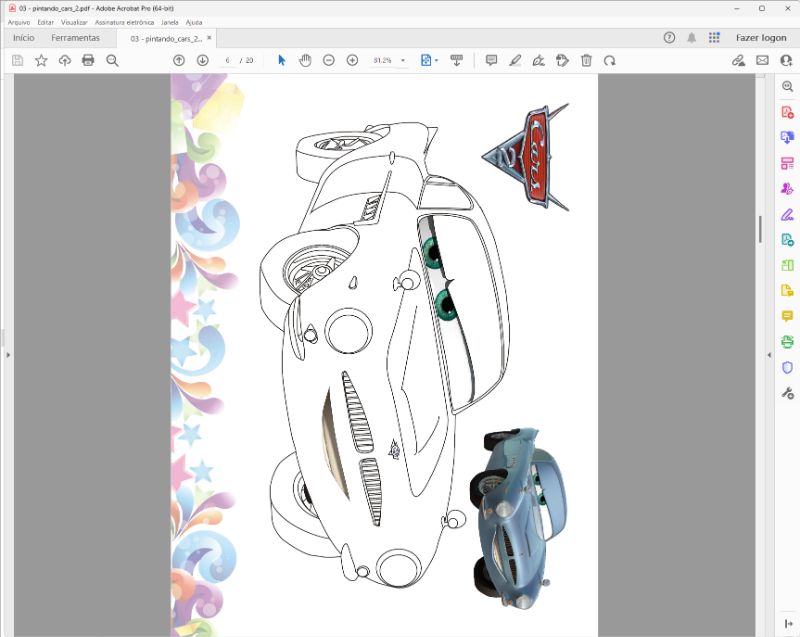
Task: Open the apps grid icon
Action: click(x=714, y=37)
